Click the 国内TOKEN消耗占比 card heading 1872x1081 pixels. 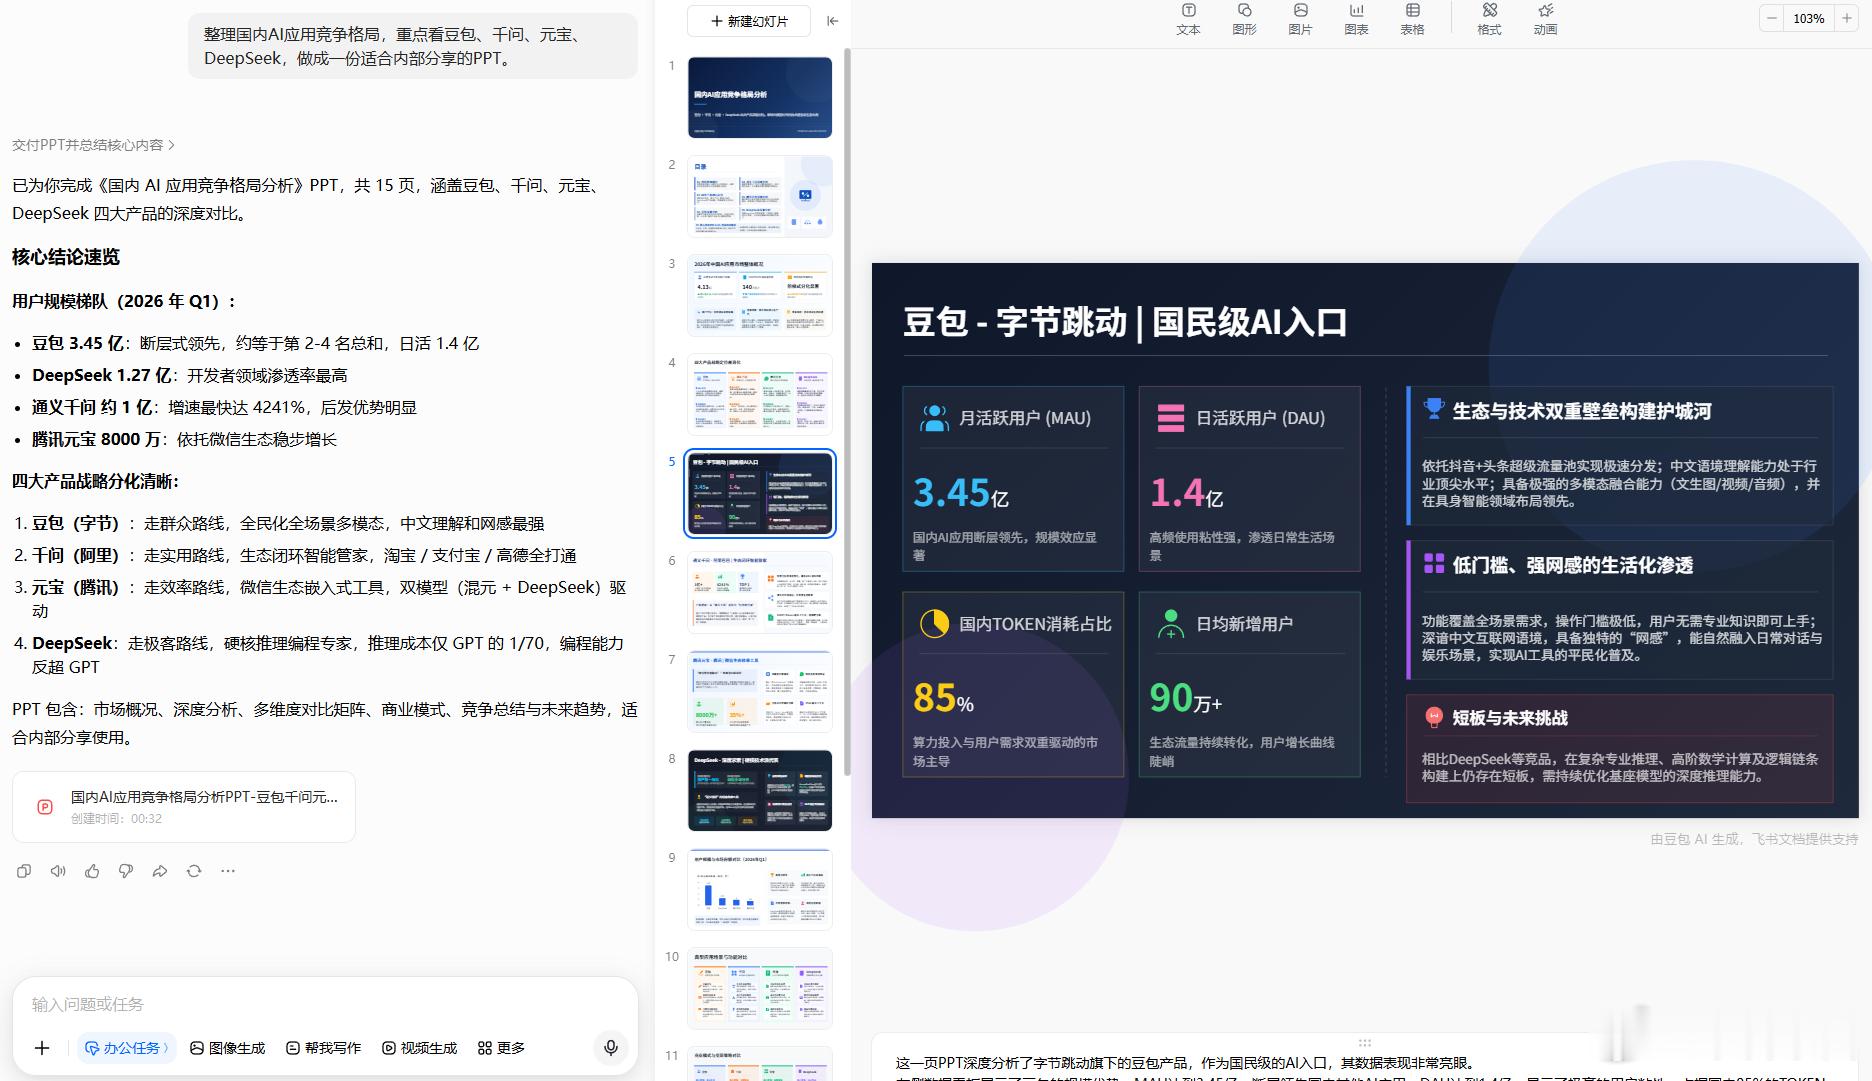coord(1035,624)
